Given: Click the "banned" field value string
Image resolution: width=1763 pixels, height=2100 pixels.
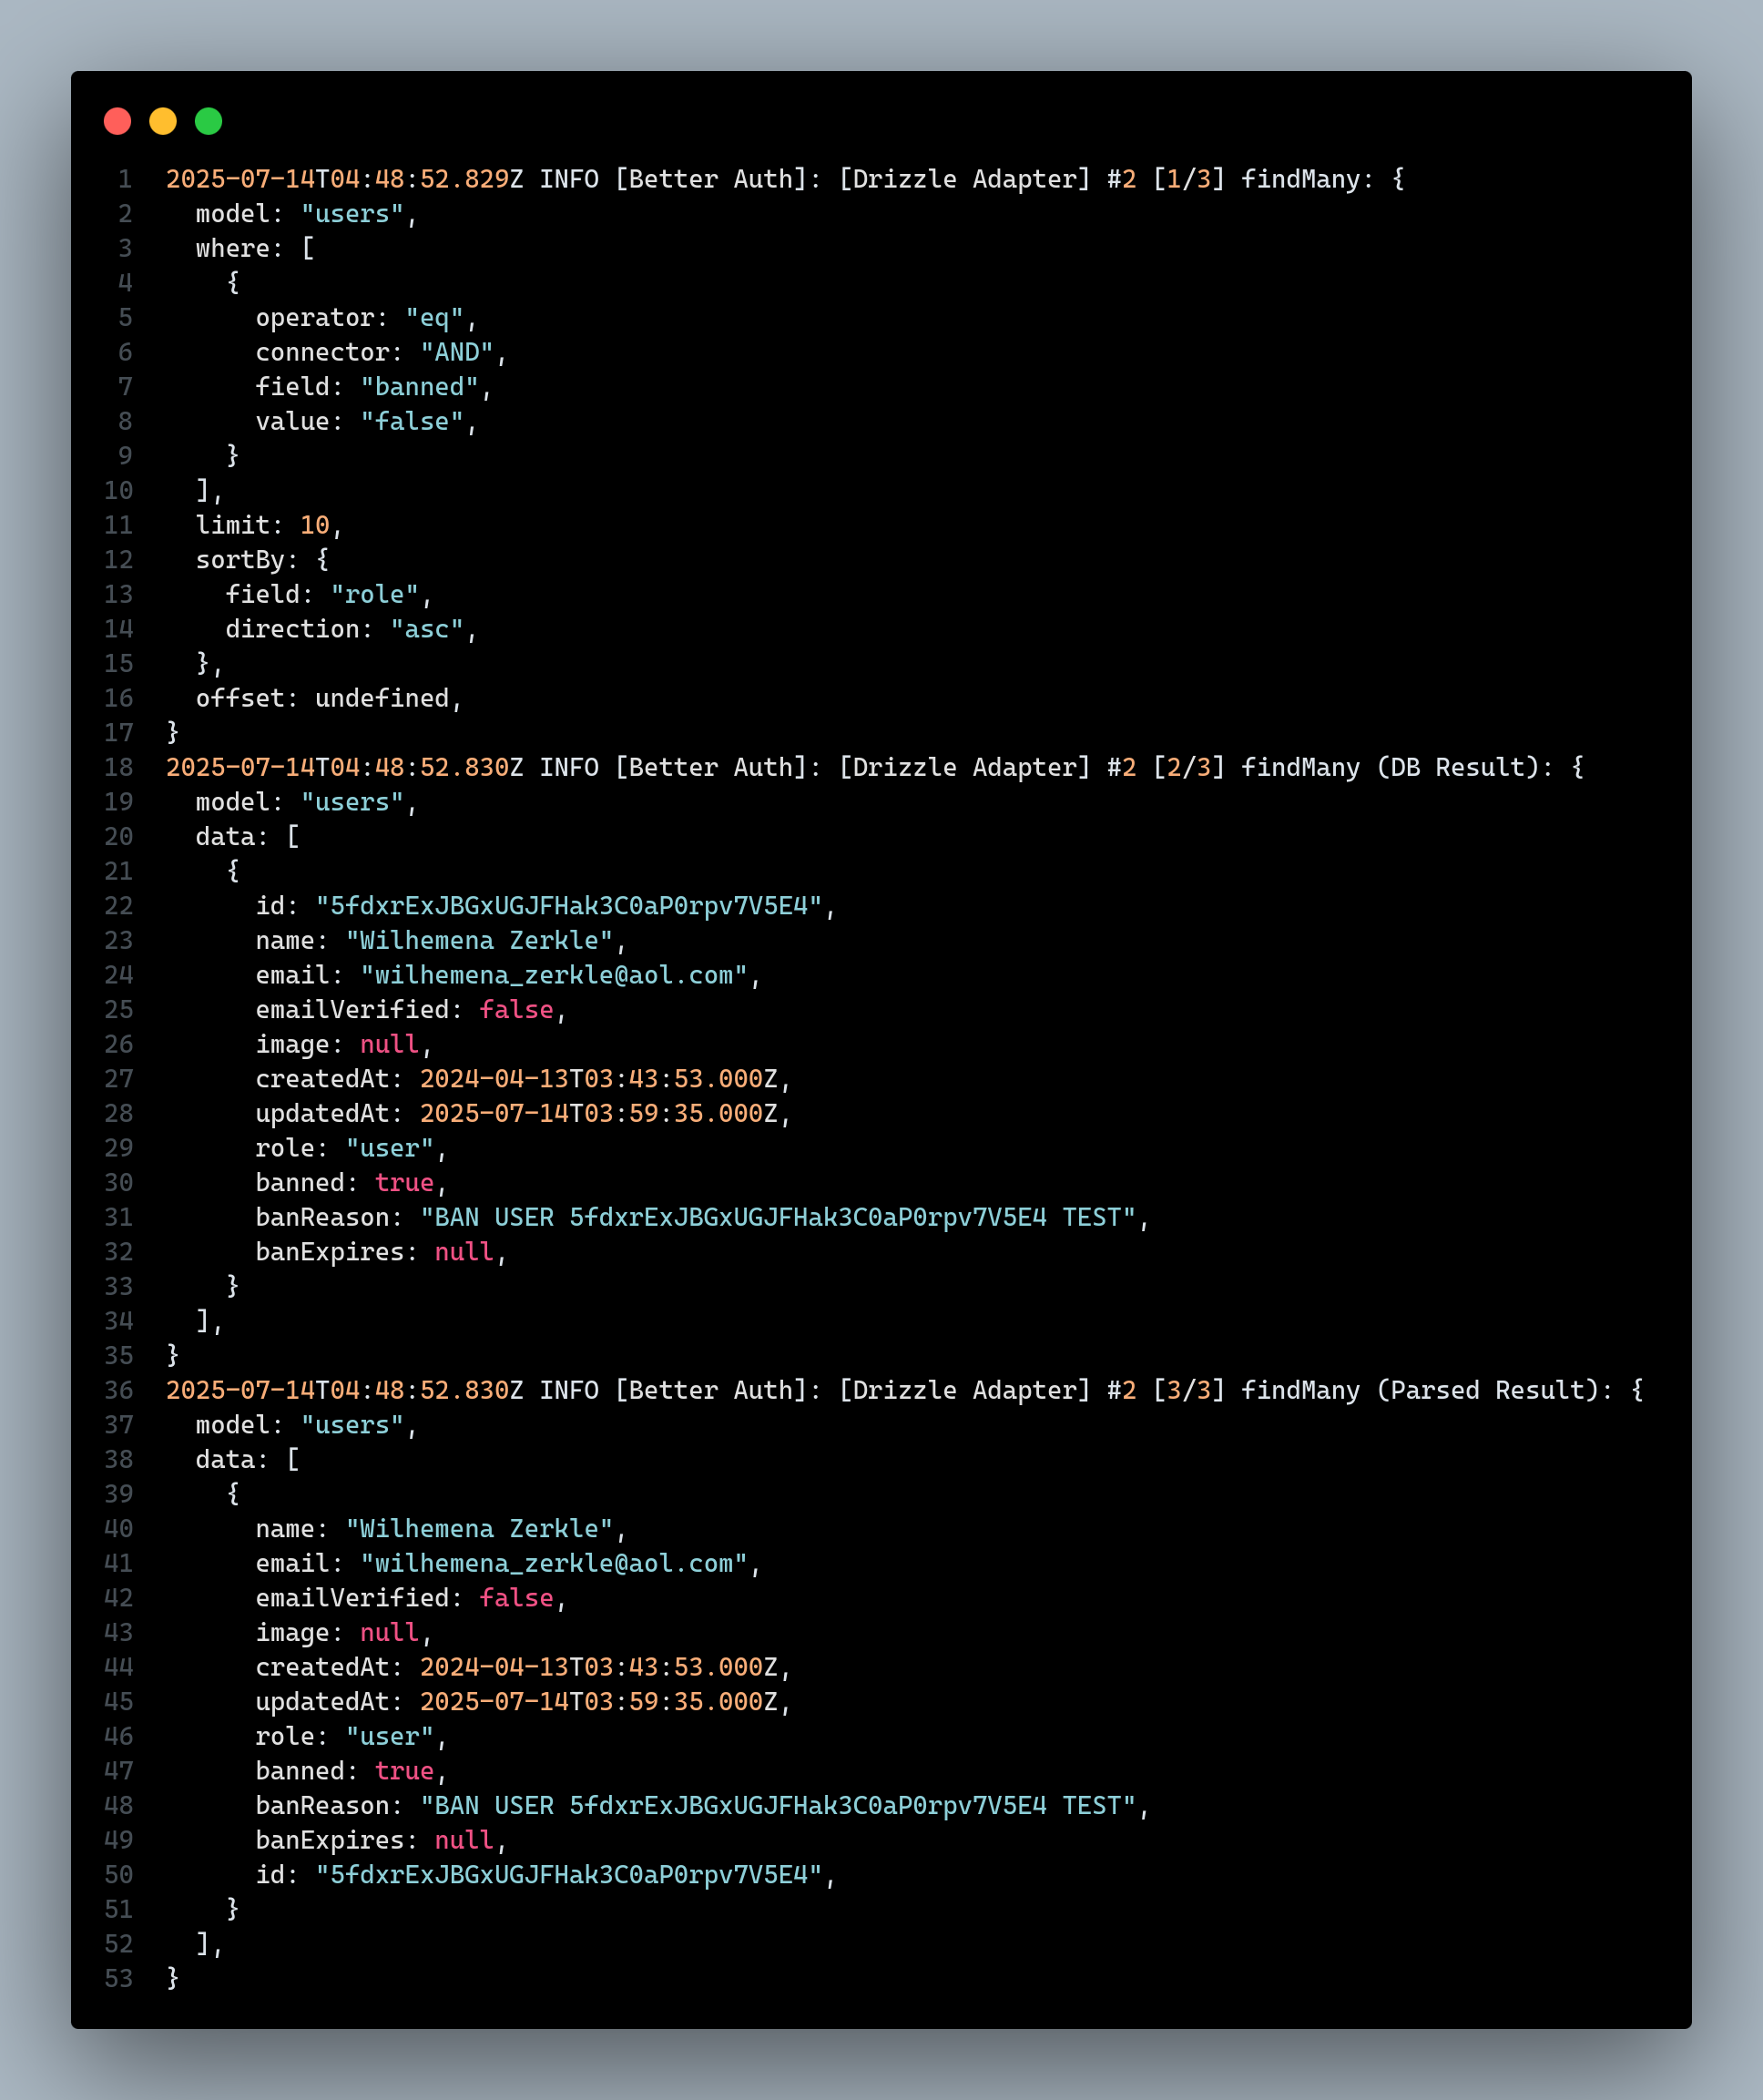Looking at the screenshot, I should [x=419, y=387].
